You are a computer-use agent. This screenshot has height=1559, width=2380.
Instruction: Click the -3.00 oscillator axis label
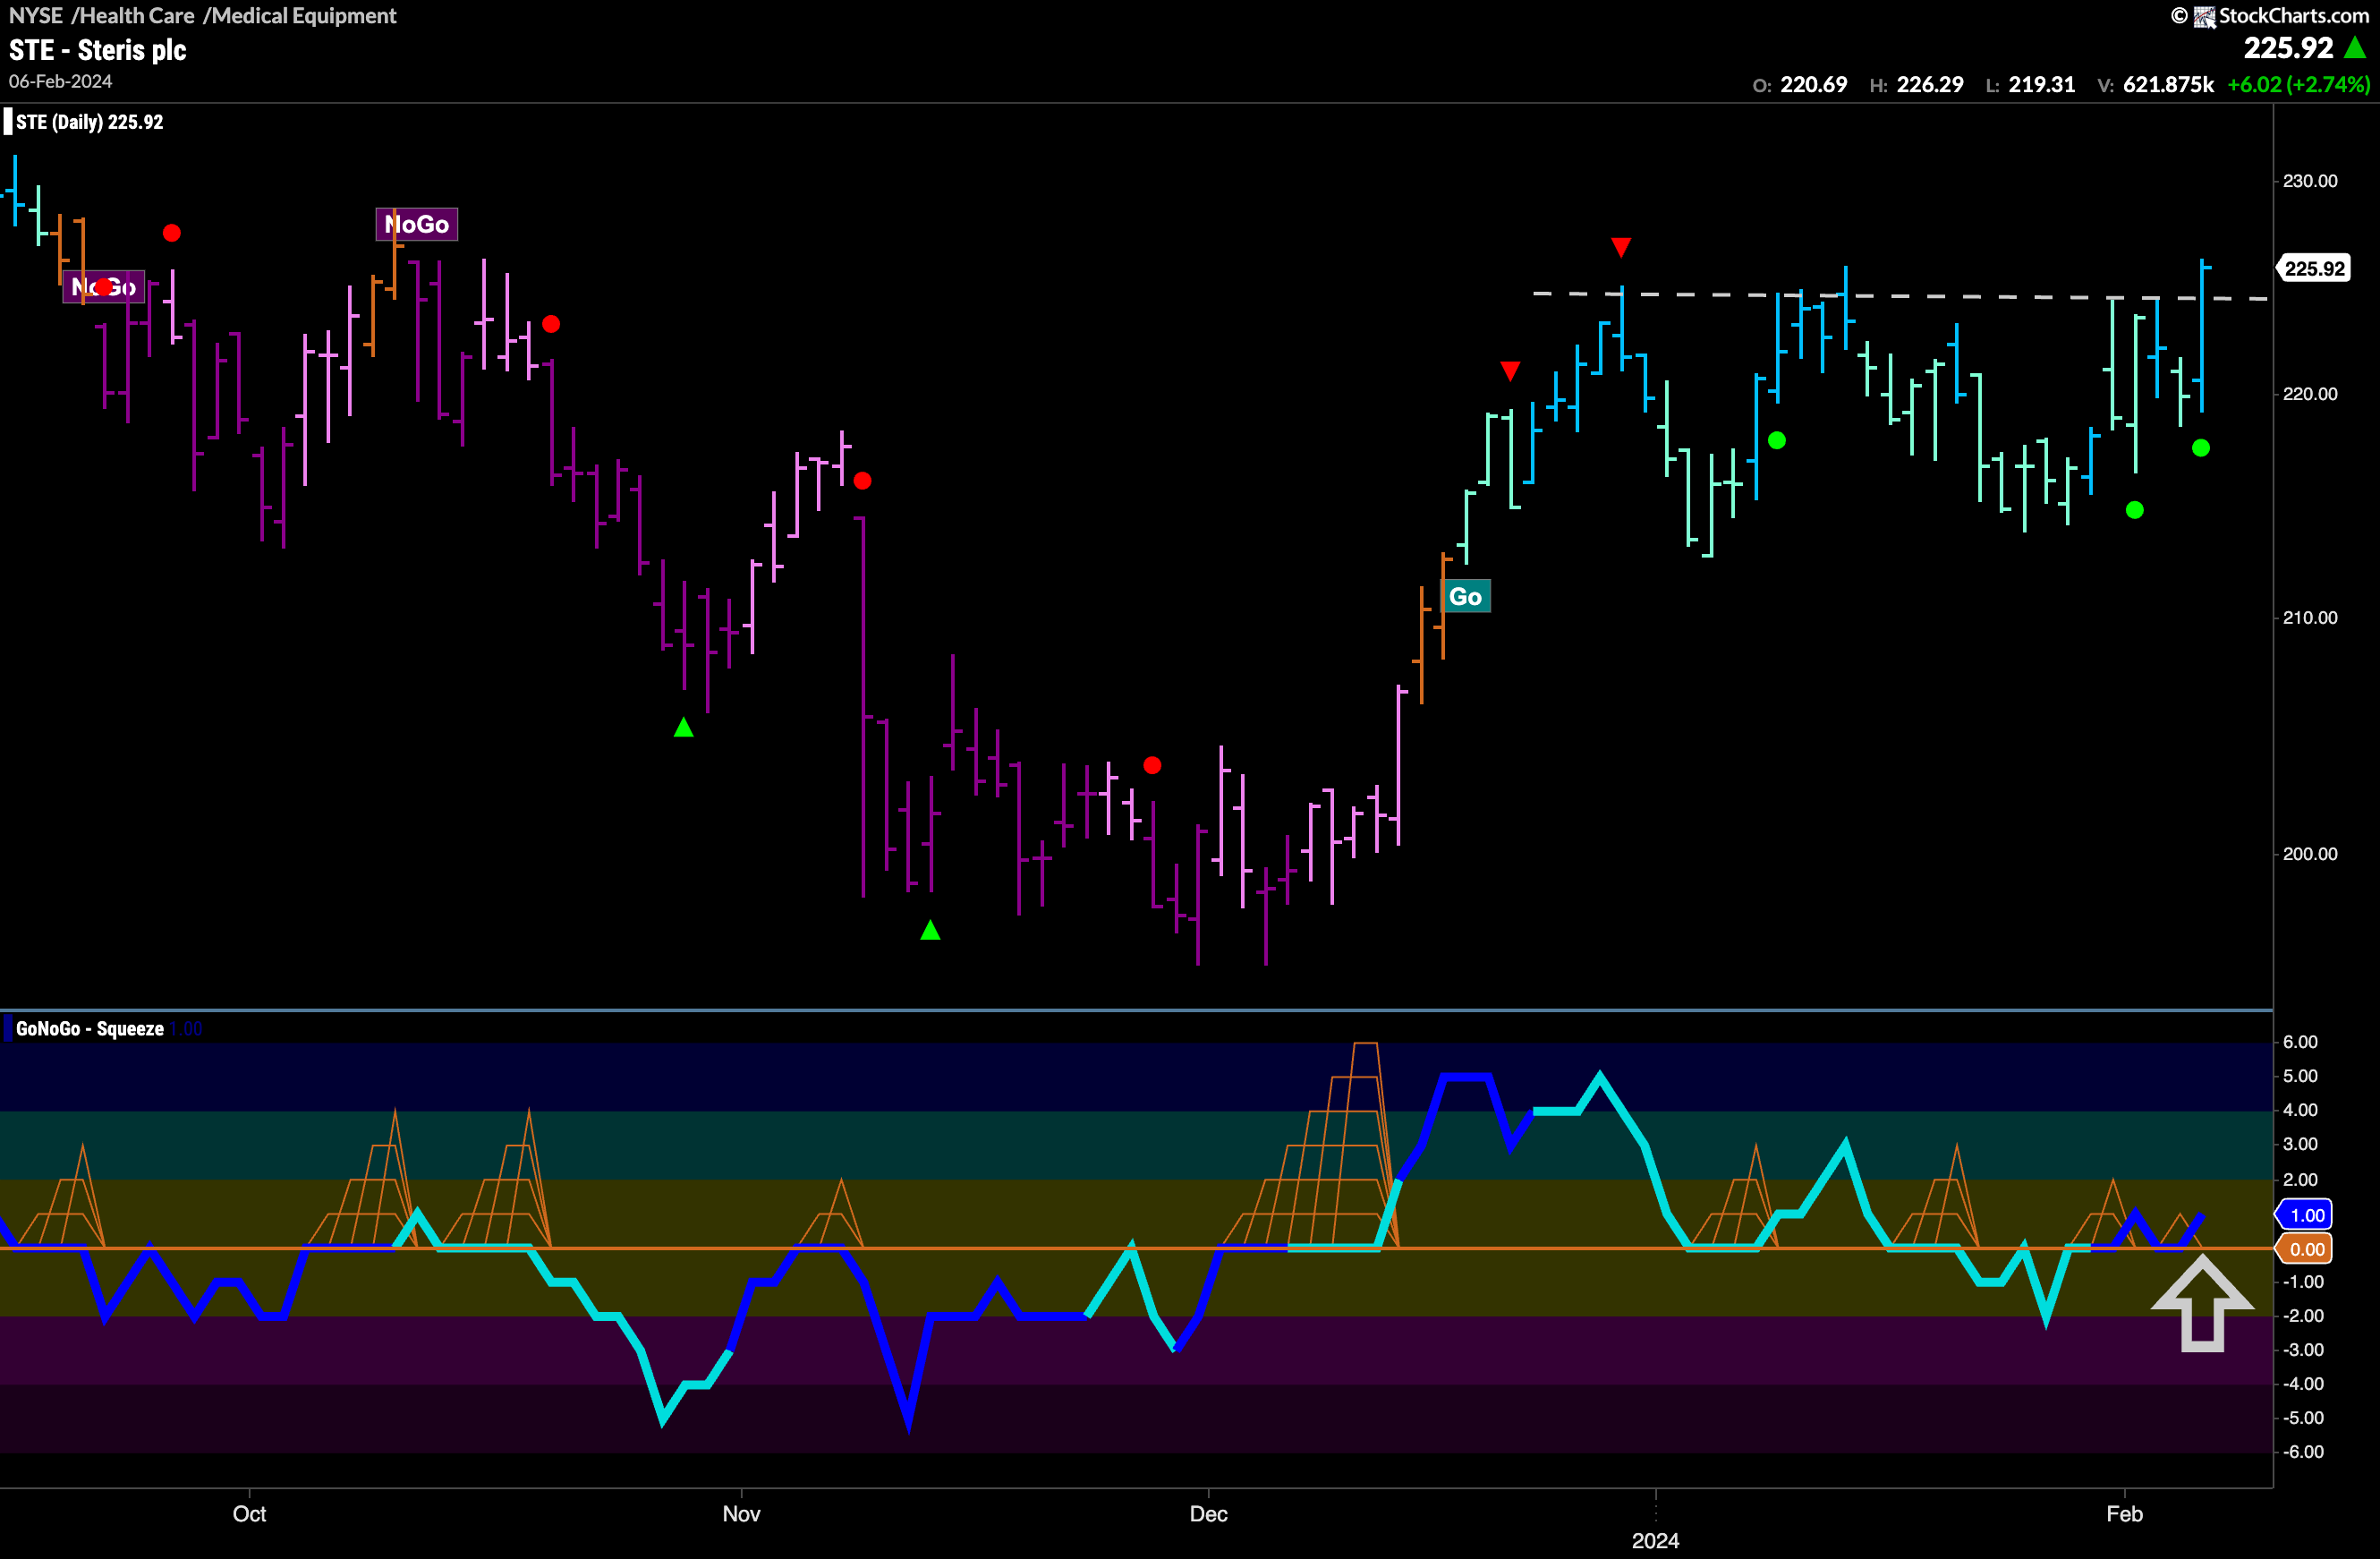click(x=2303, y=1350)
